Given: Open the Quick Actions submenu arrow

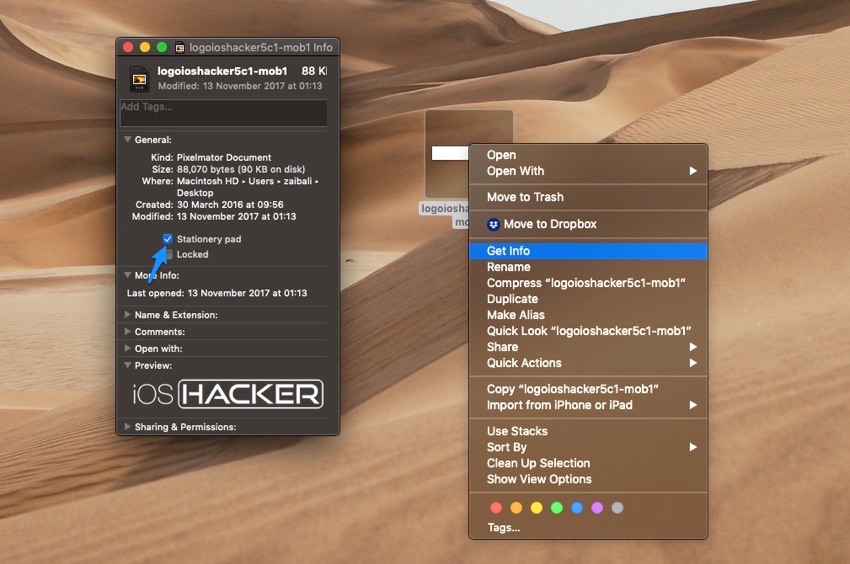Looking at the screenshot, I should coord(693,363).
